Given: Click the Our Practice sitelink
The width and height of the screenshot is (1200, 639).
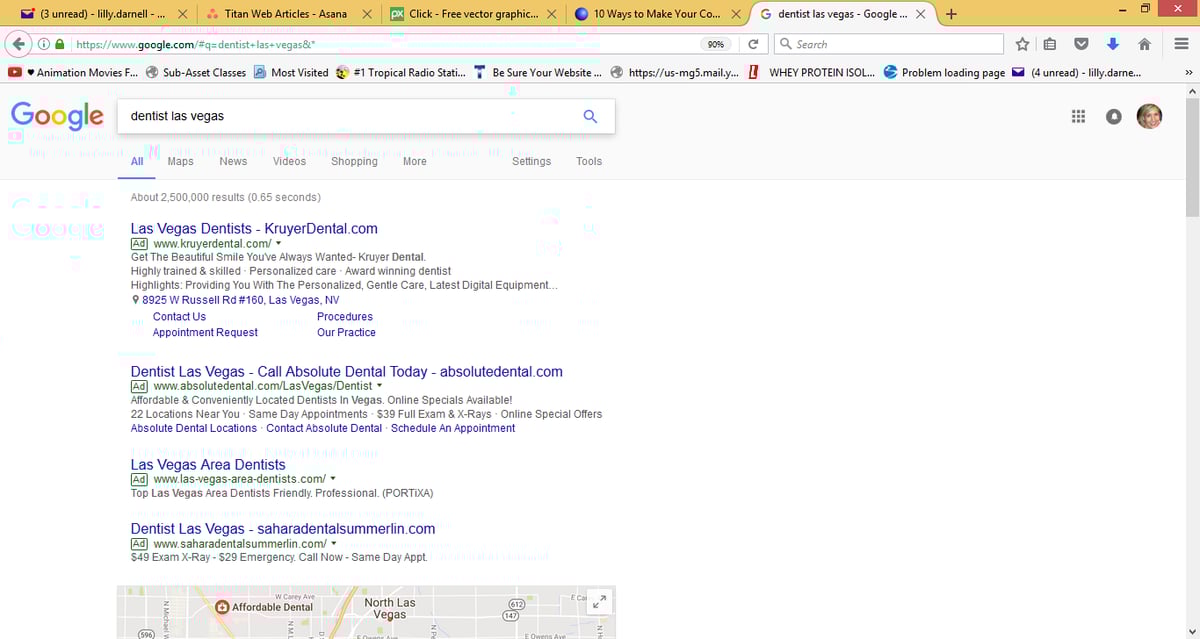Looking at the screenshot, I should tap(346, 333).
